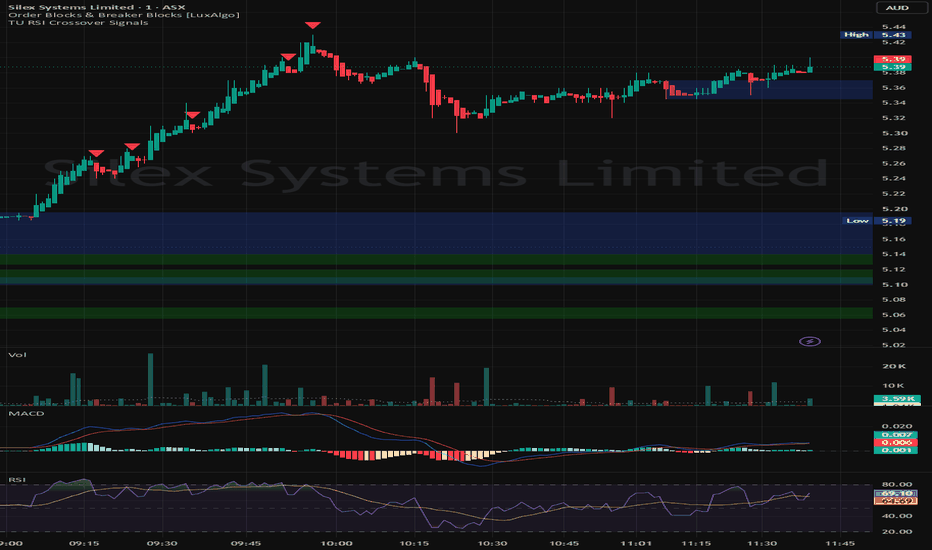Select the Order Blocks & Breaker Blocks indicator label
Image resolution: width=932 pixels, height=550 pixels.
coord(124,15)
